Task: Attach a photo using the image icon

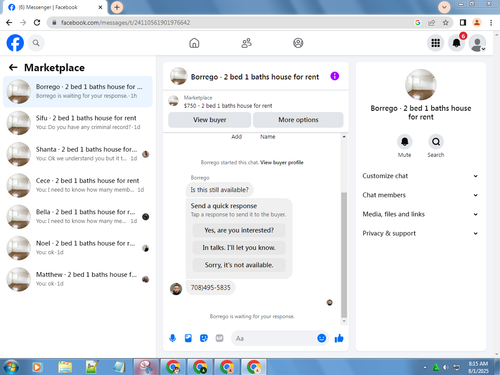Action: 188,338
